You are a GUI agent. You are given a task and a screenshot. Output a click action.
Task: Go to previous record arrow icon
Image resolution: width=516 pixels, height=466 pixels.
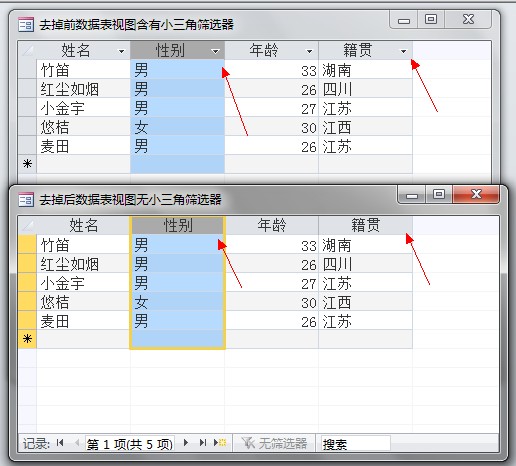77,443
